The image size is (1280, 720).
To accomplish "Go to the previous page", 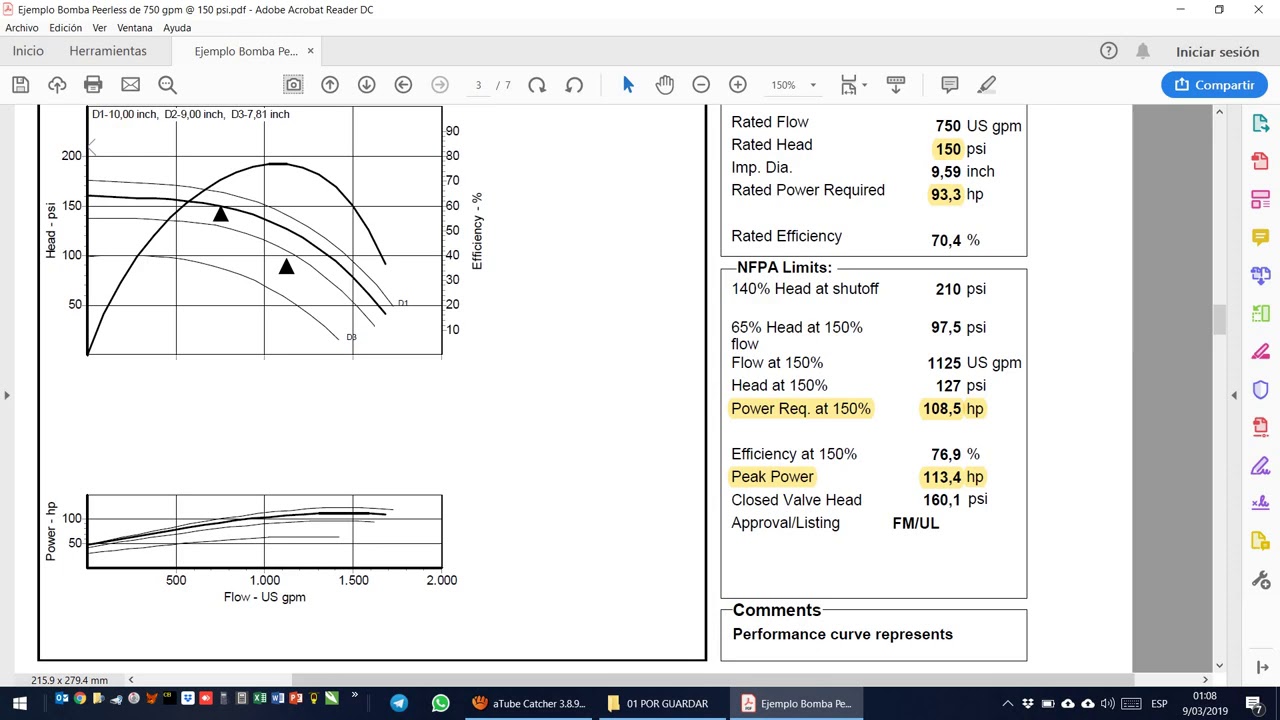I will pos(330,85).
